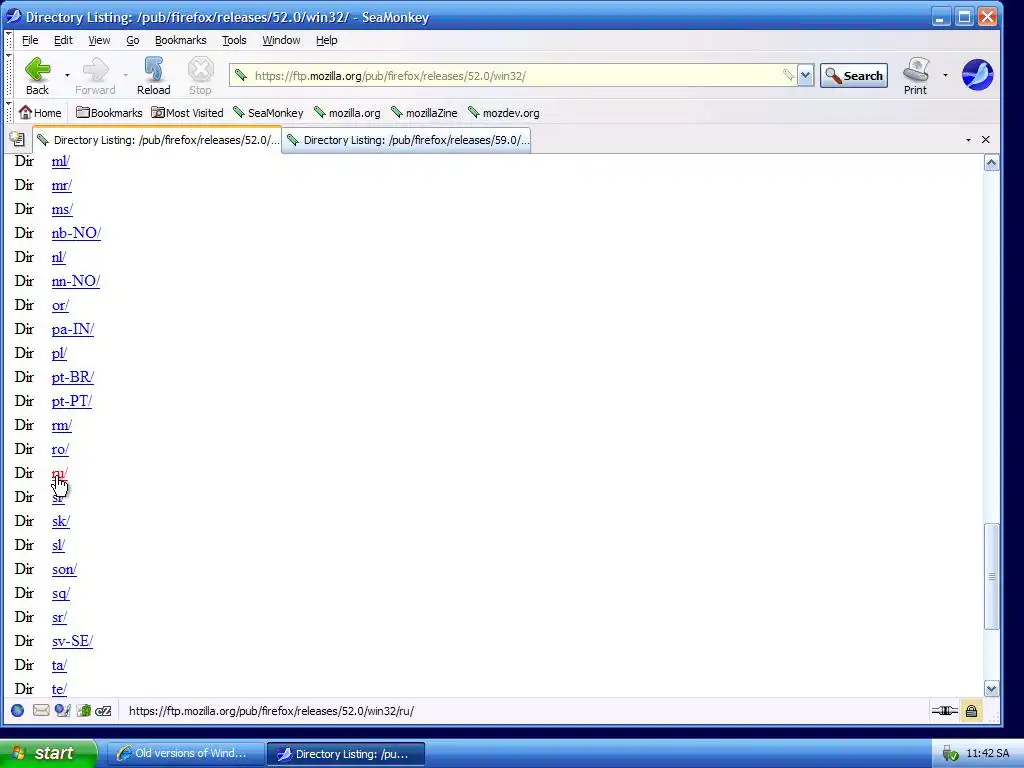Viewport: 1024px width, 768px height.
Task: Open the ro/ directory link
Action: [60, 449]
